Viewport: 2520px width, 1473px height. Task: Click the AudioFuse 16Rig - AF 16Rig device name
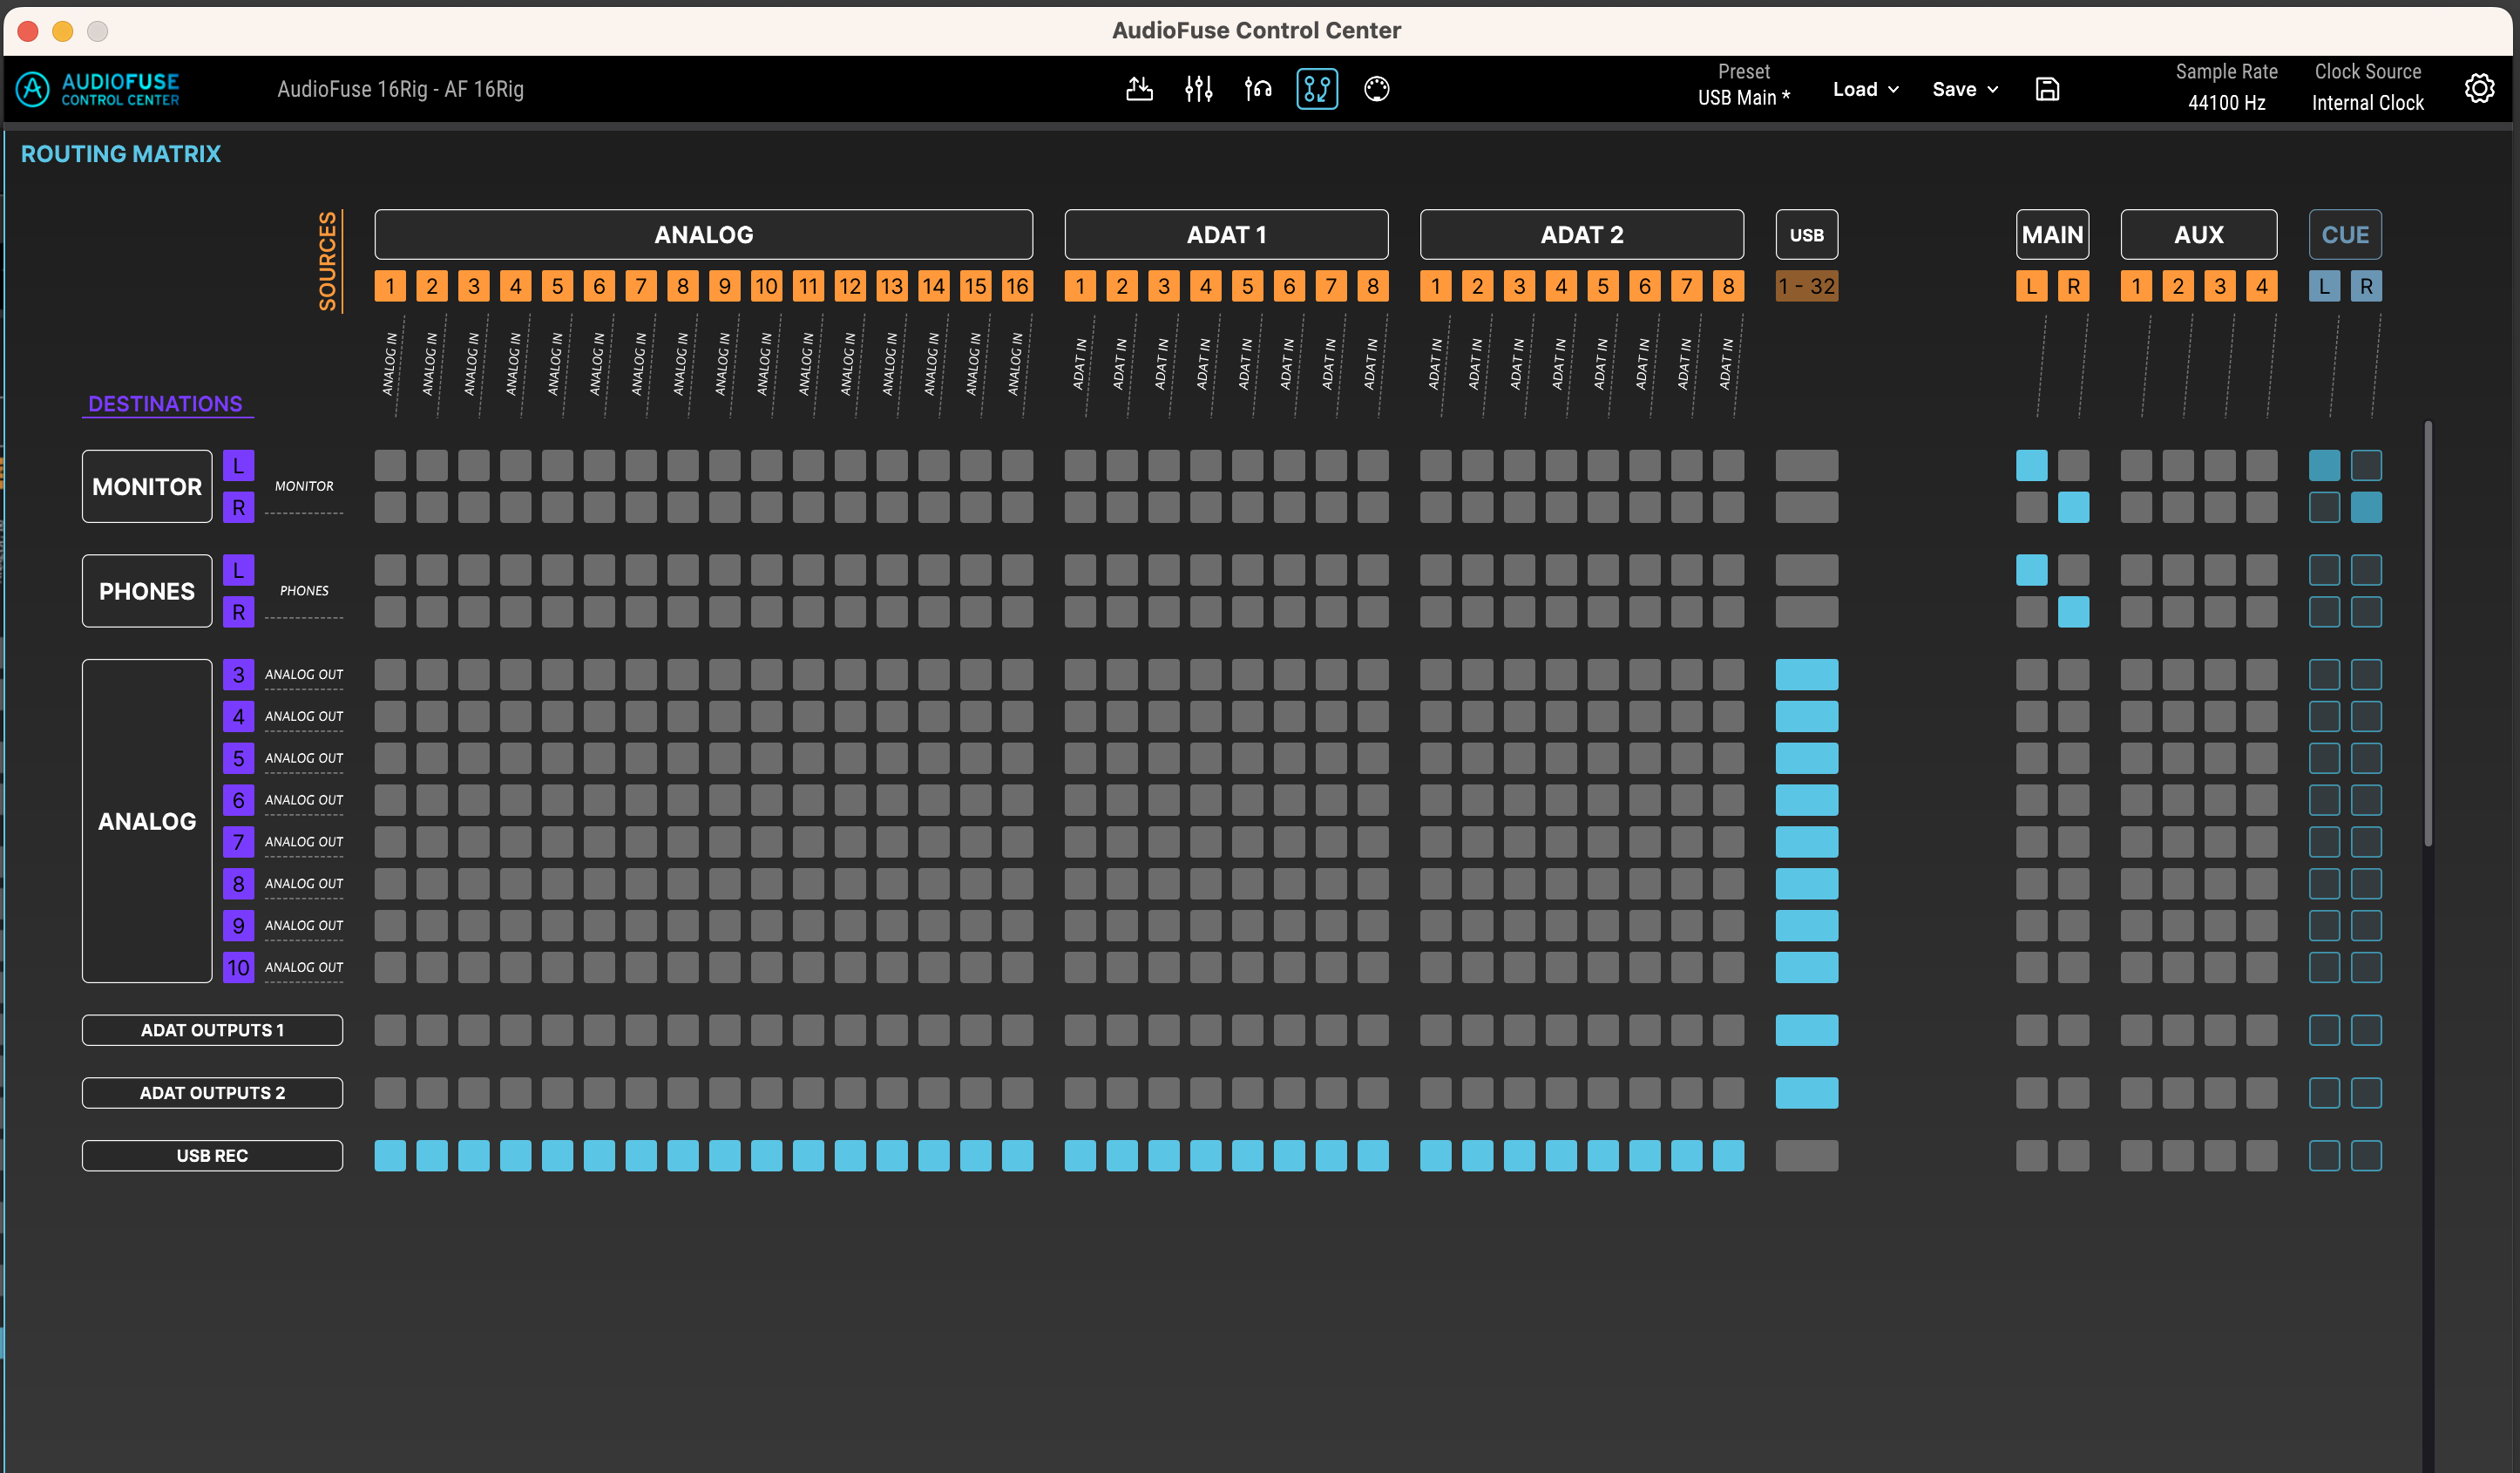tap(400, 89)
